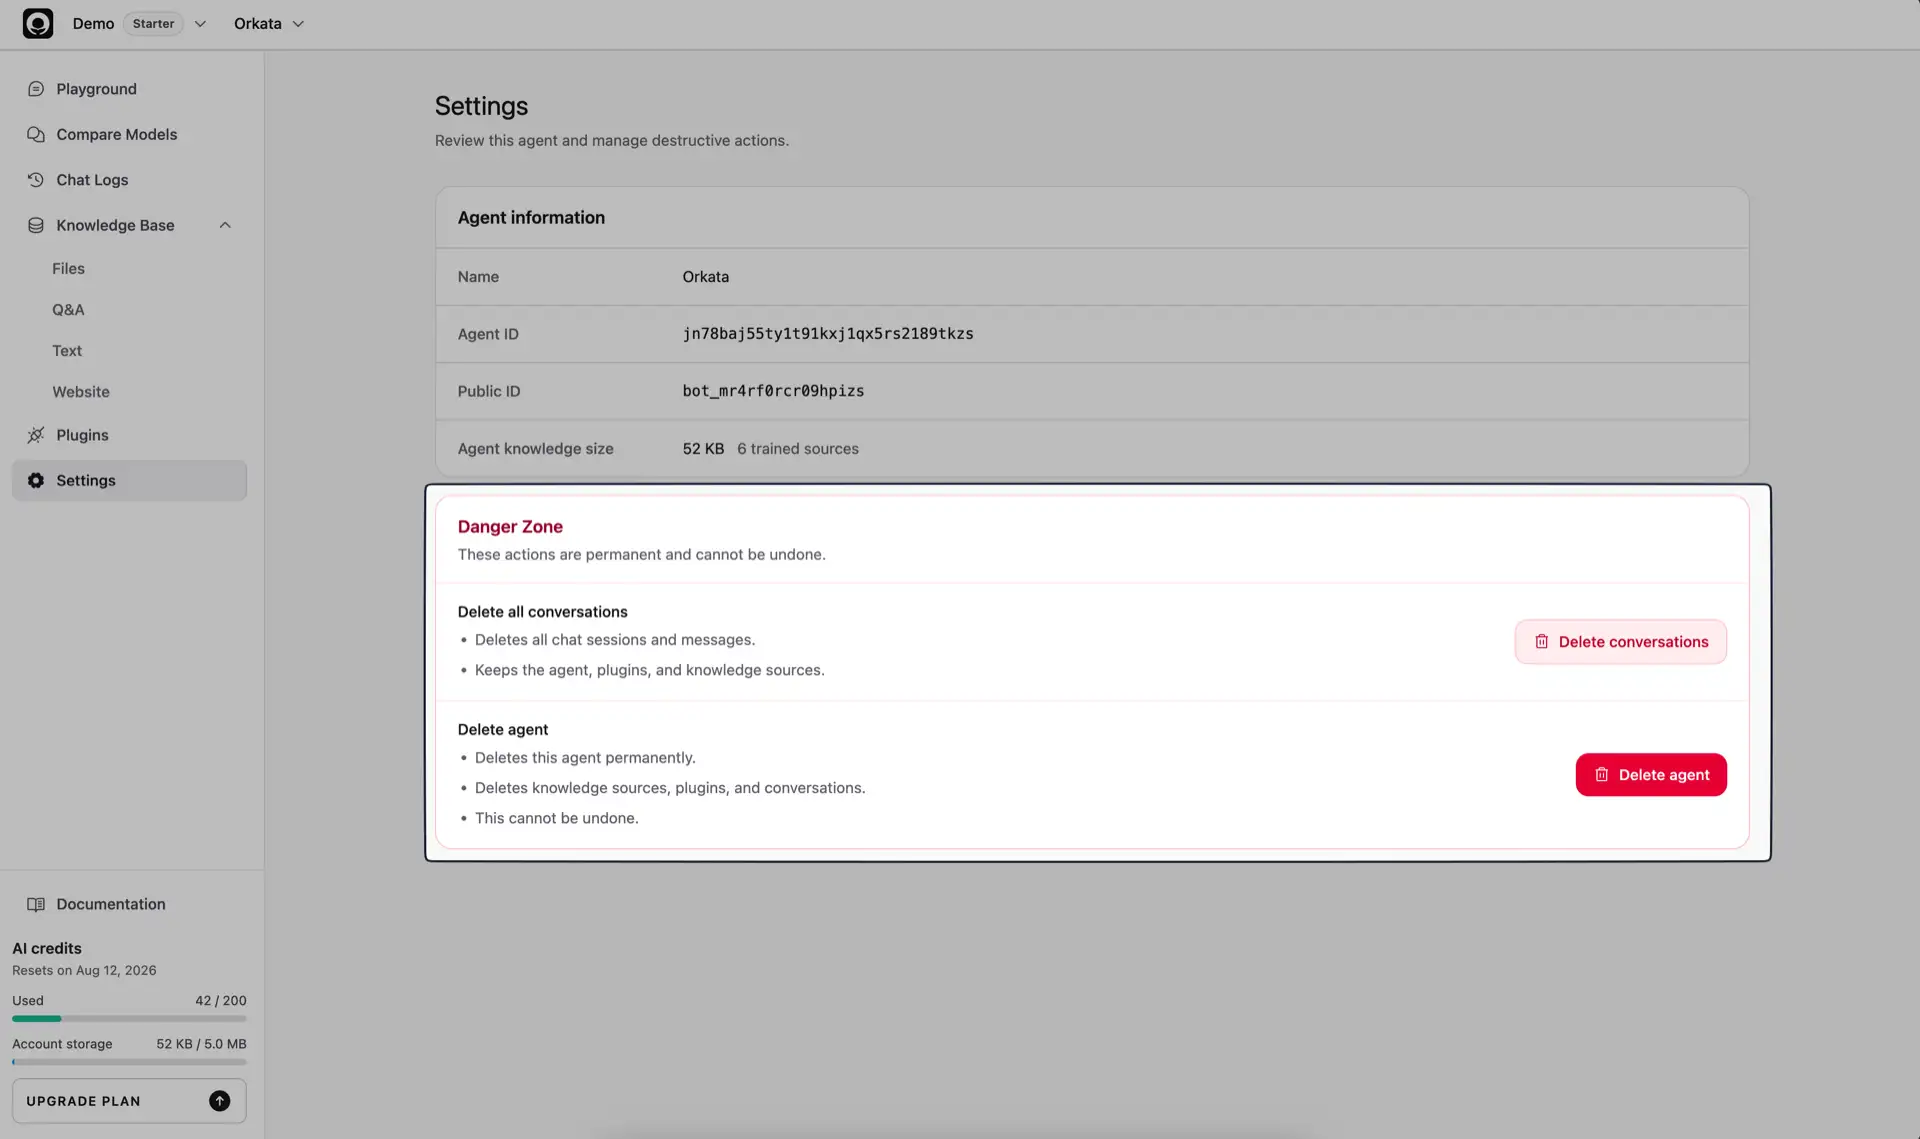Click the 42 / 200 credits value
The height and width of the screenshot is (1139, 1920).
[x=221, y=1000]
